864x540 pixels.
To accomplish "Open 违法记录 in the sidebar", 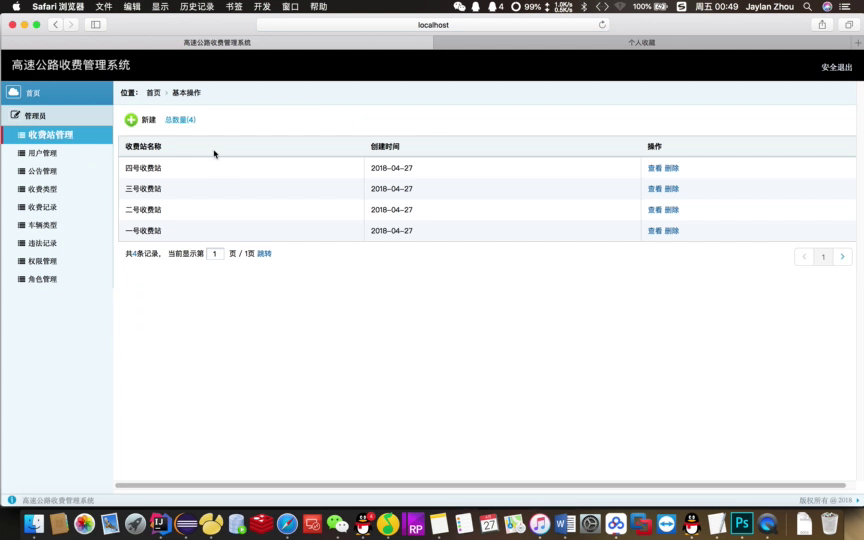I will tap(42, 243).
